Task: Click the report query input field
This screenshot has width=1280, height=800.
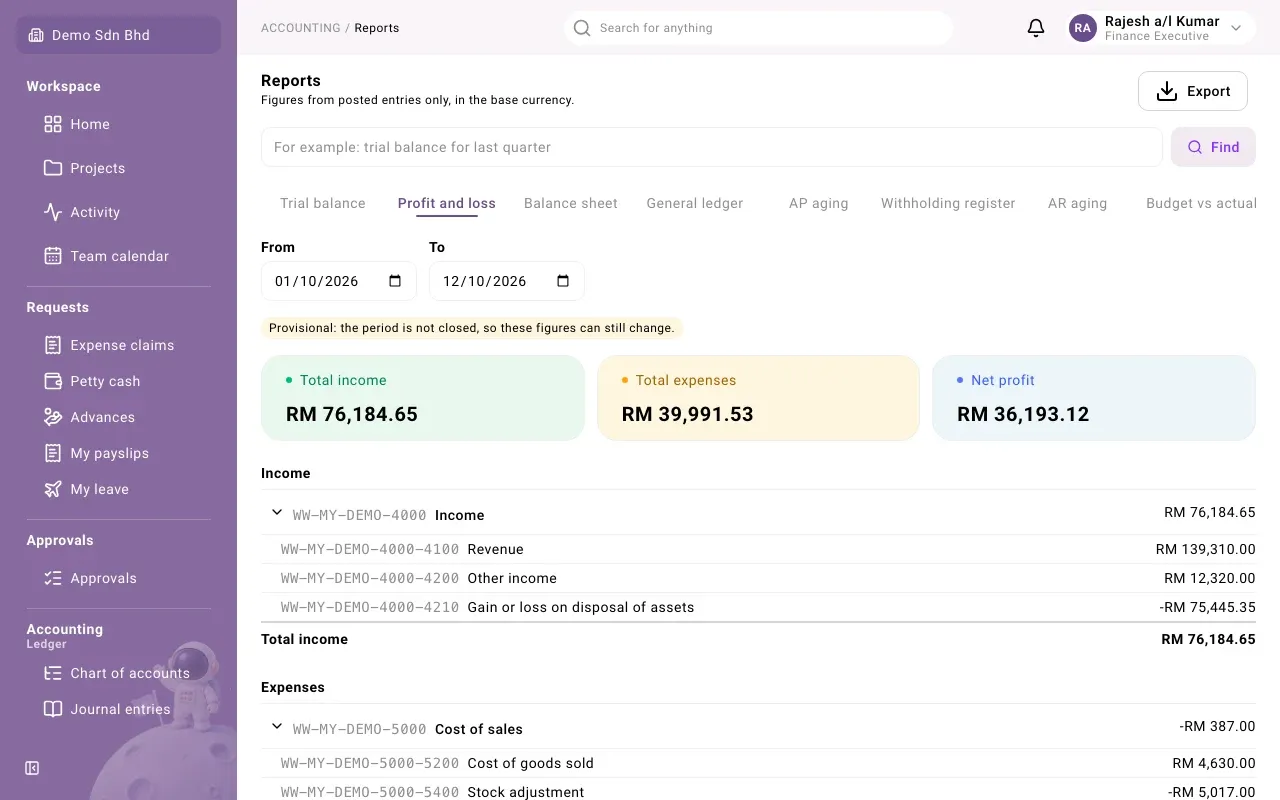Action: click(711, 147)
